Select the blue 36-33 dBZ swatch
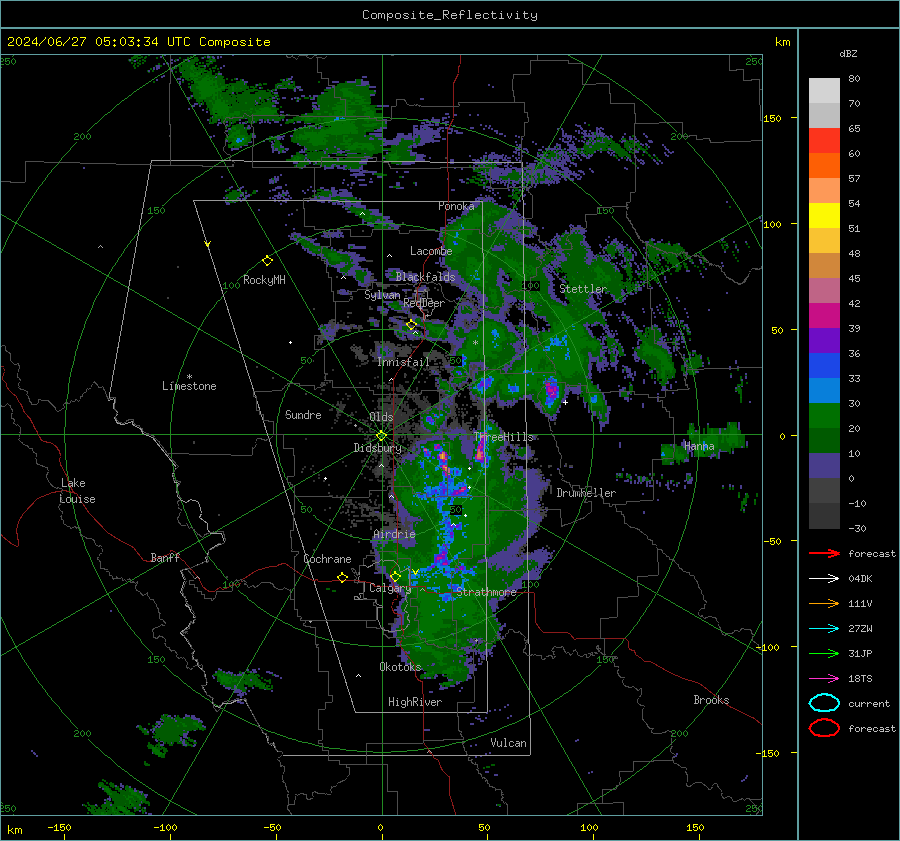The height and width of the screenshot is (841, 900). pos(824,366)
